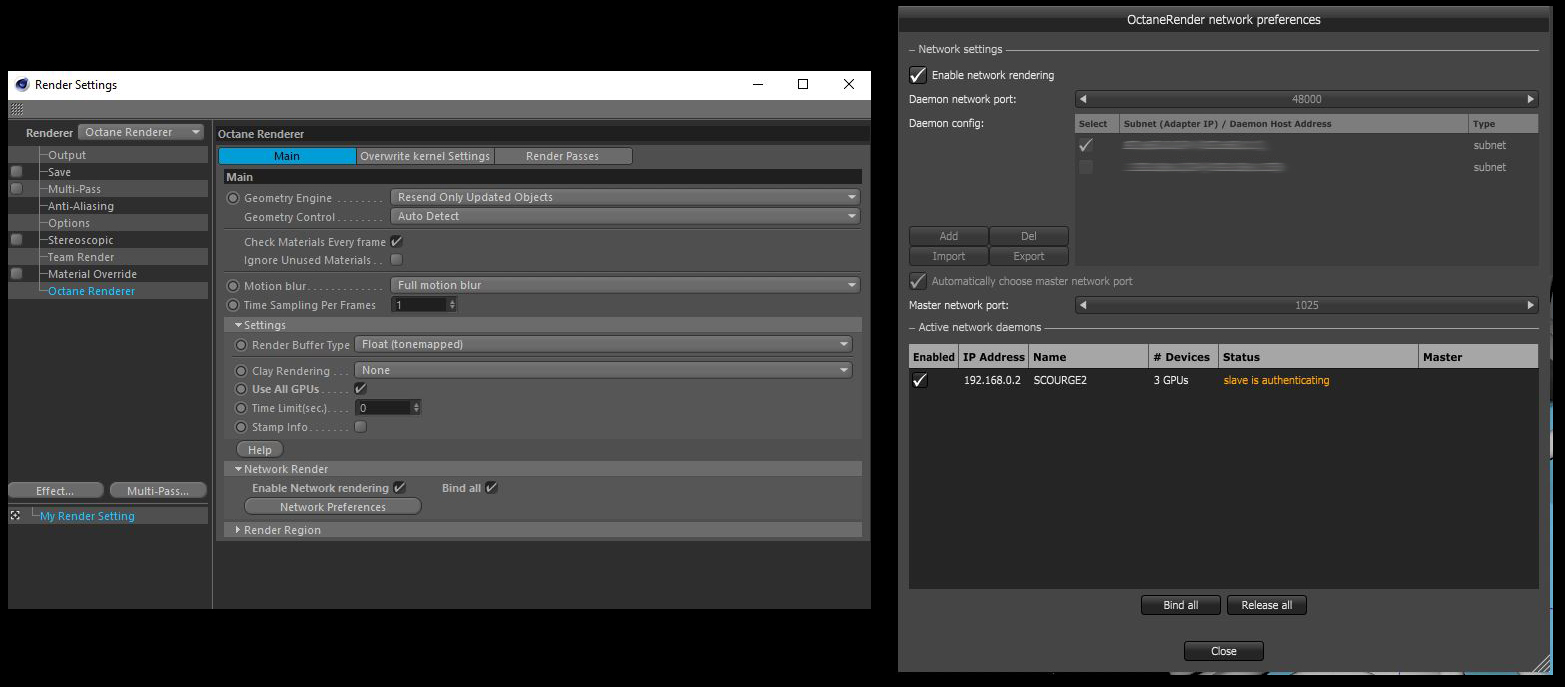The height and width of the screenshot is (687, 1565).
Task: Enable the Multi-Pass checkbox in render list
Action: click(16, 189)
